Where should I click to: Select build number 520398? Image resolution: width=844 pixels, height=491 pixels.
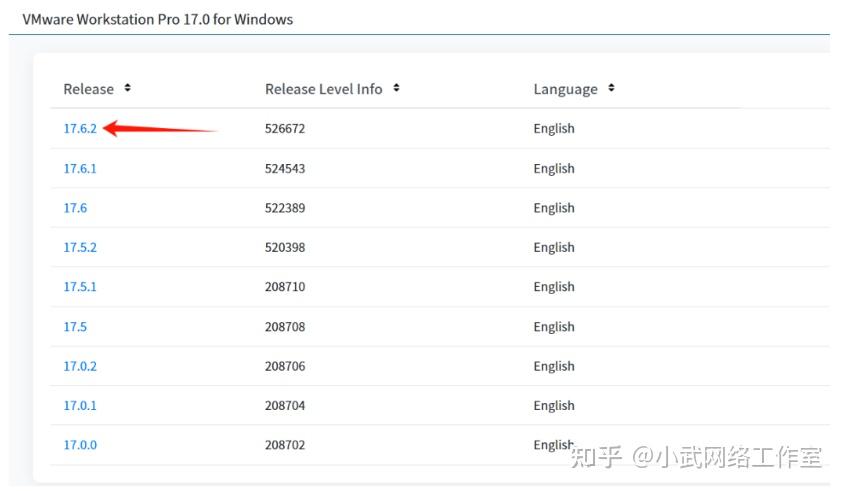(x=285, y=247)
